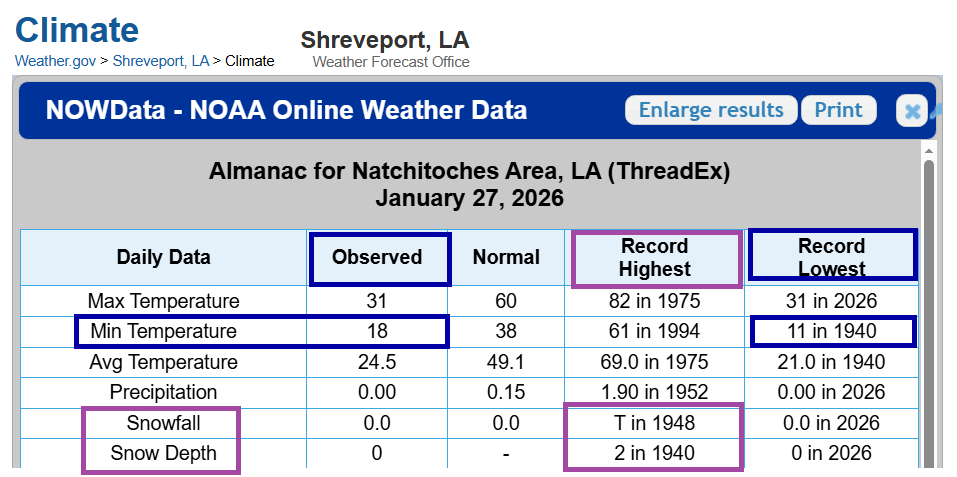Image resolution: width=957 pixels, height=477 pixels.
Task: Click the Enlarge results button
Action: (711, 110)
